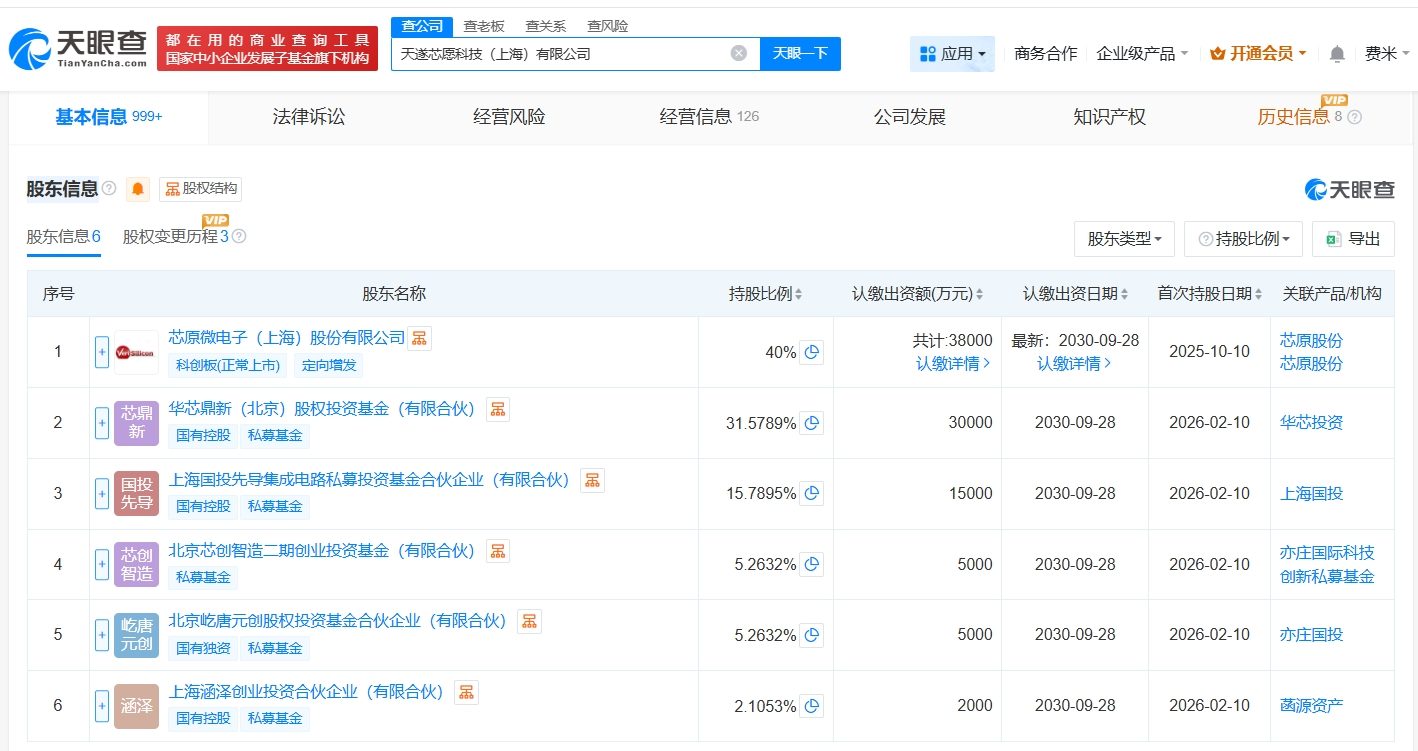Click pie chart icon for 31.5789% row
Viewport: 1418px width, 751px height.
point(812,423)
